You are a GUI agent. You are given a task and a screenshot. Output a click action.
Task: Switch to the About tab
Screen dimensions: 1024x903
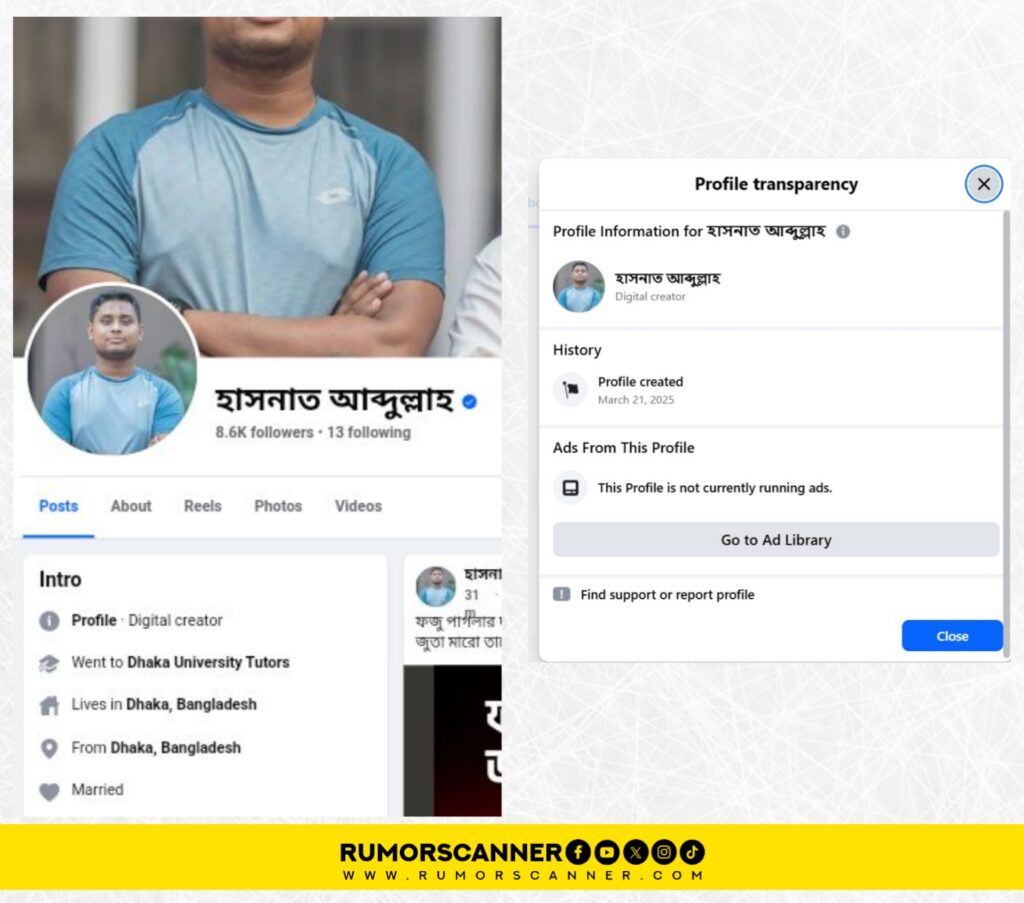(131, 506)
